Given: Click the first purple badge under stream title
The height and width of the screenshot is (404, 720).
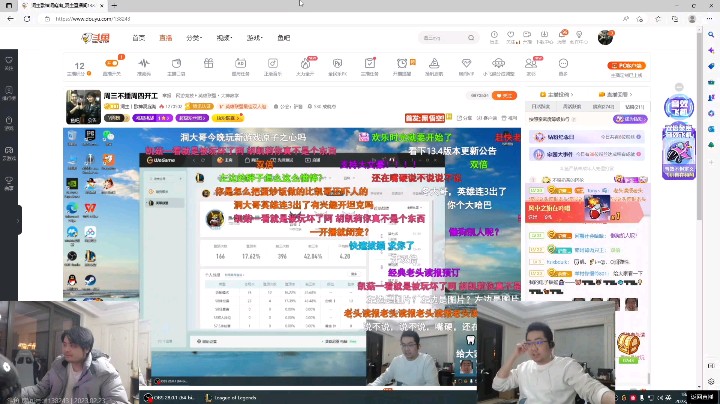Looking at the screenshot, I should pyautogui.click(x=152, y=118).
